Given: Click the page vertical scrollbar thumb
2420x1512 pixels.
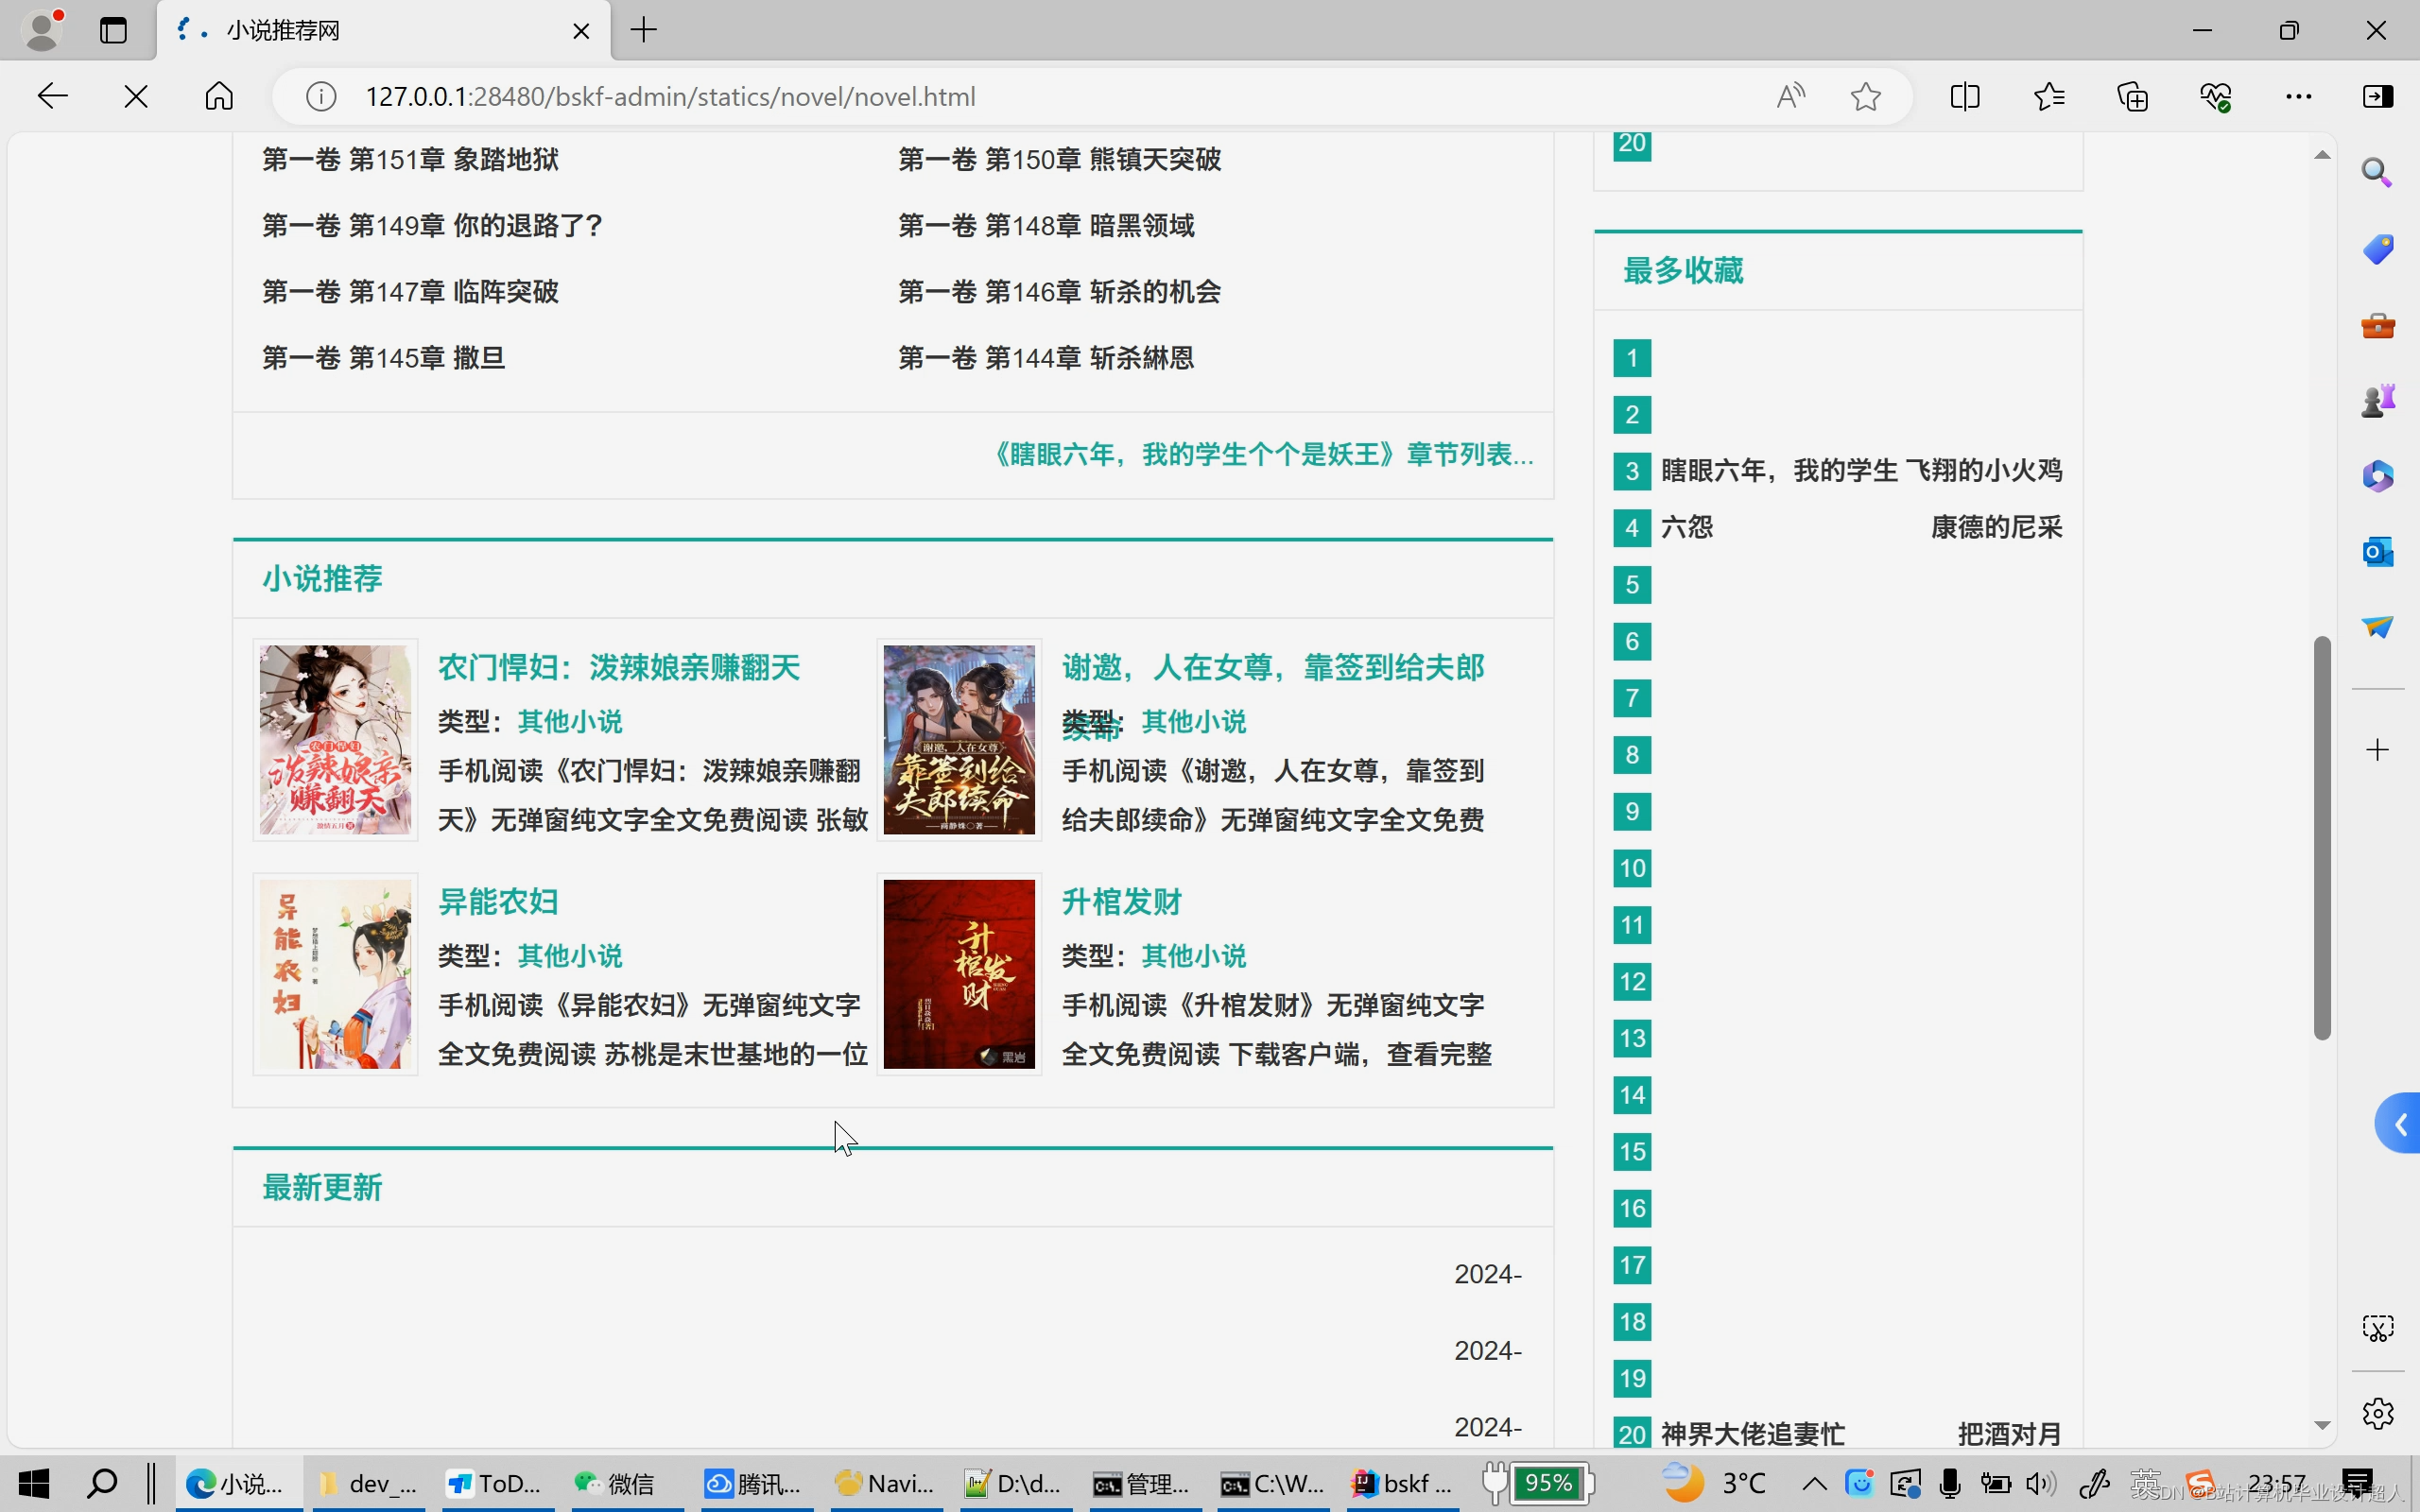Looking at the screenshot, I should click(x=2321, y=838).
